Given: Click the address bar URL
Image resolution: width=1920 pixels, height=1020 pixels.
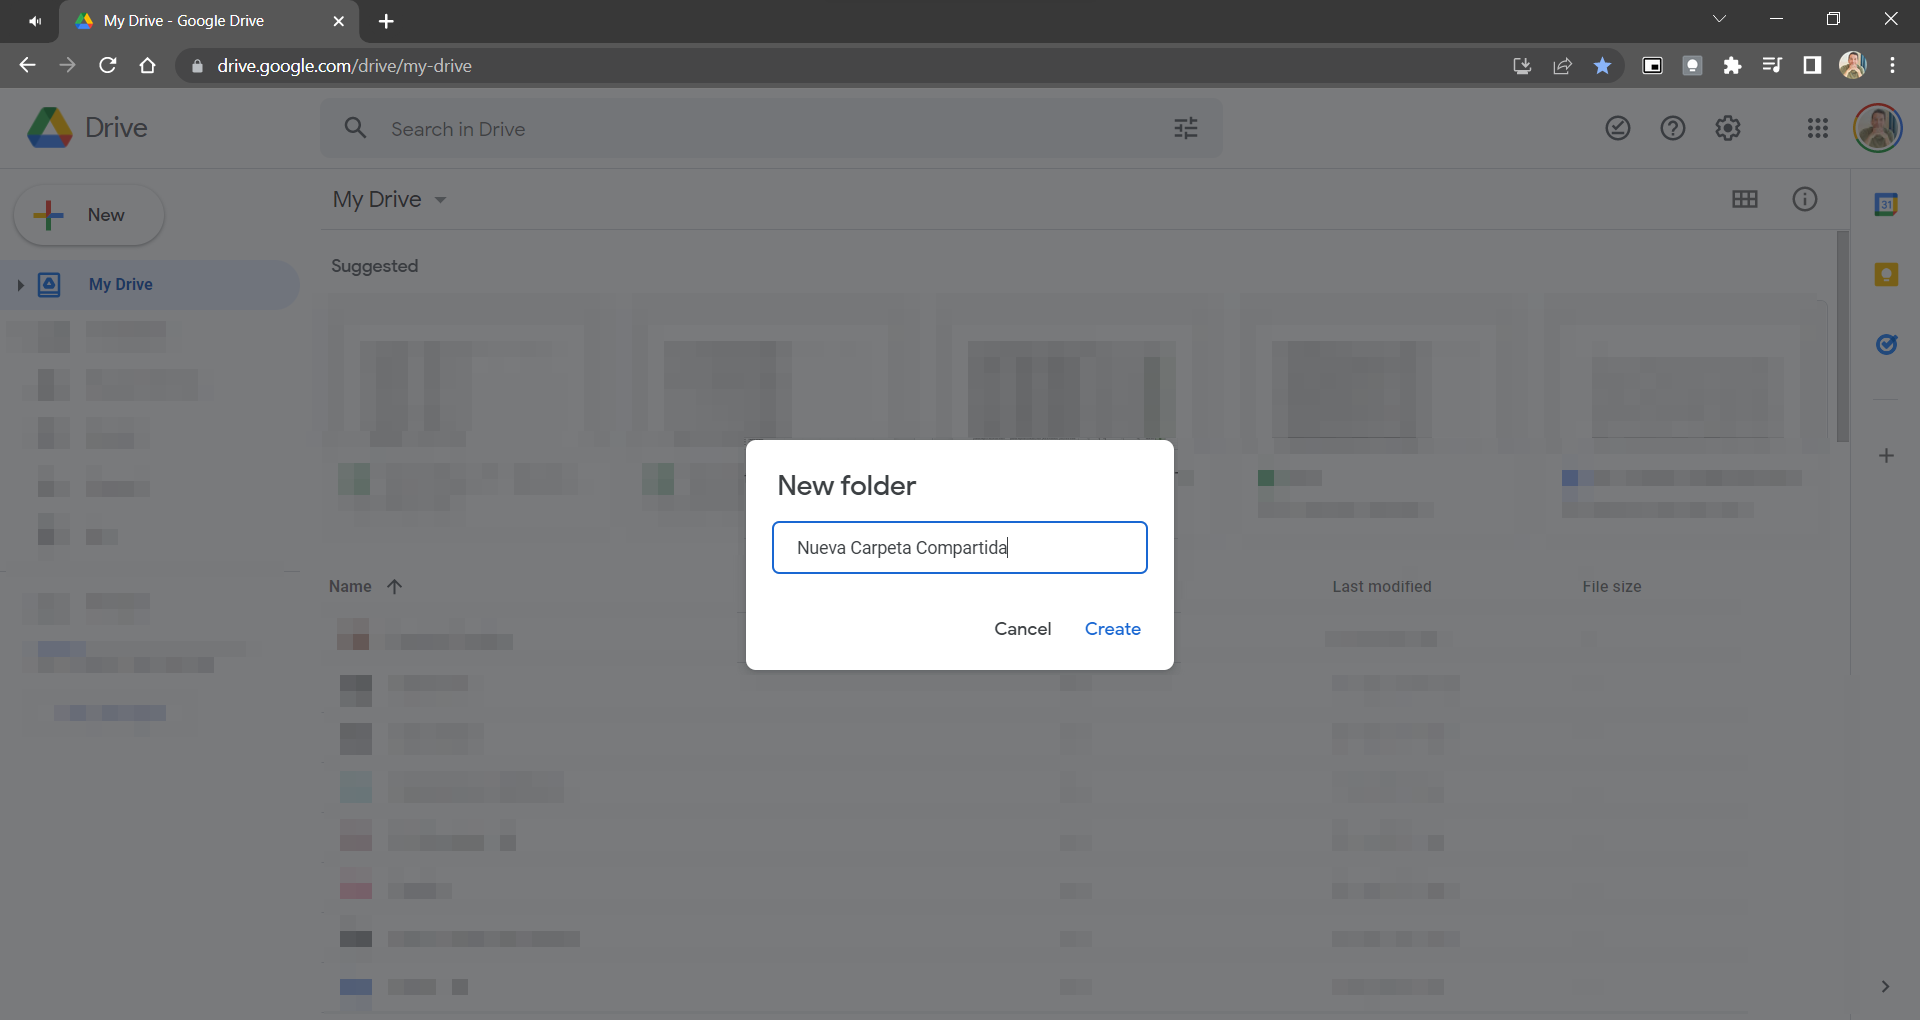Looking at the screenshot, I should (x=344, y=66).
